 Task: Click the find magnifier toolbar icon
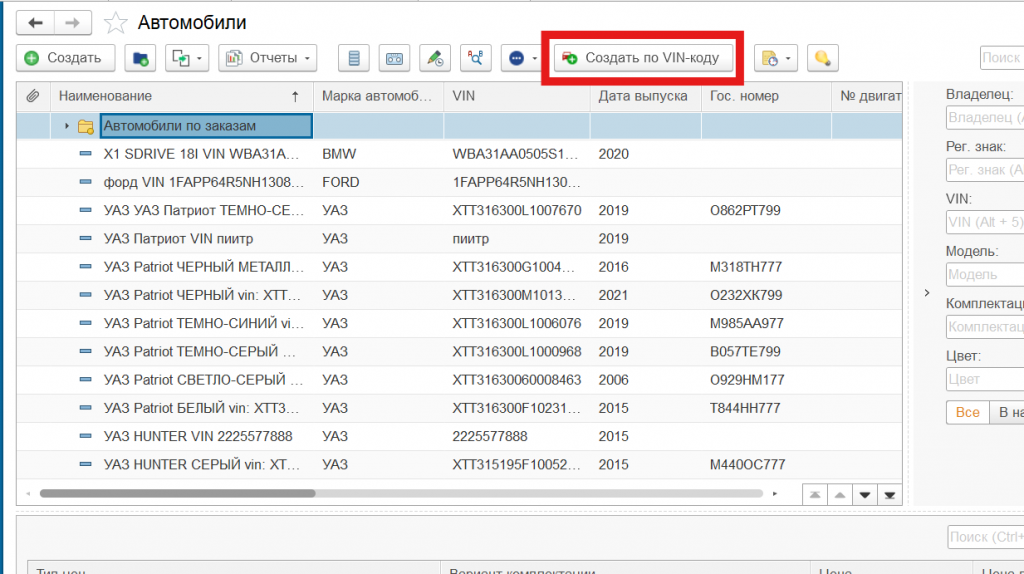point(476,58)
